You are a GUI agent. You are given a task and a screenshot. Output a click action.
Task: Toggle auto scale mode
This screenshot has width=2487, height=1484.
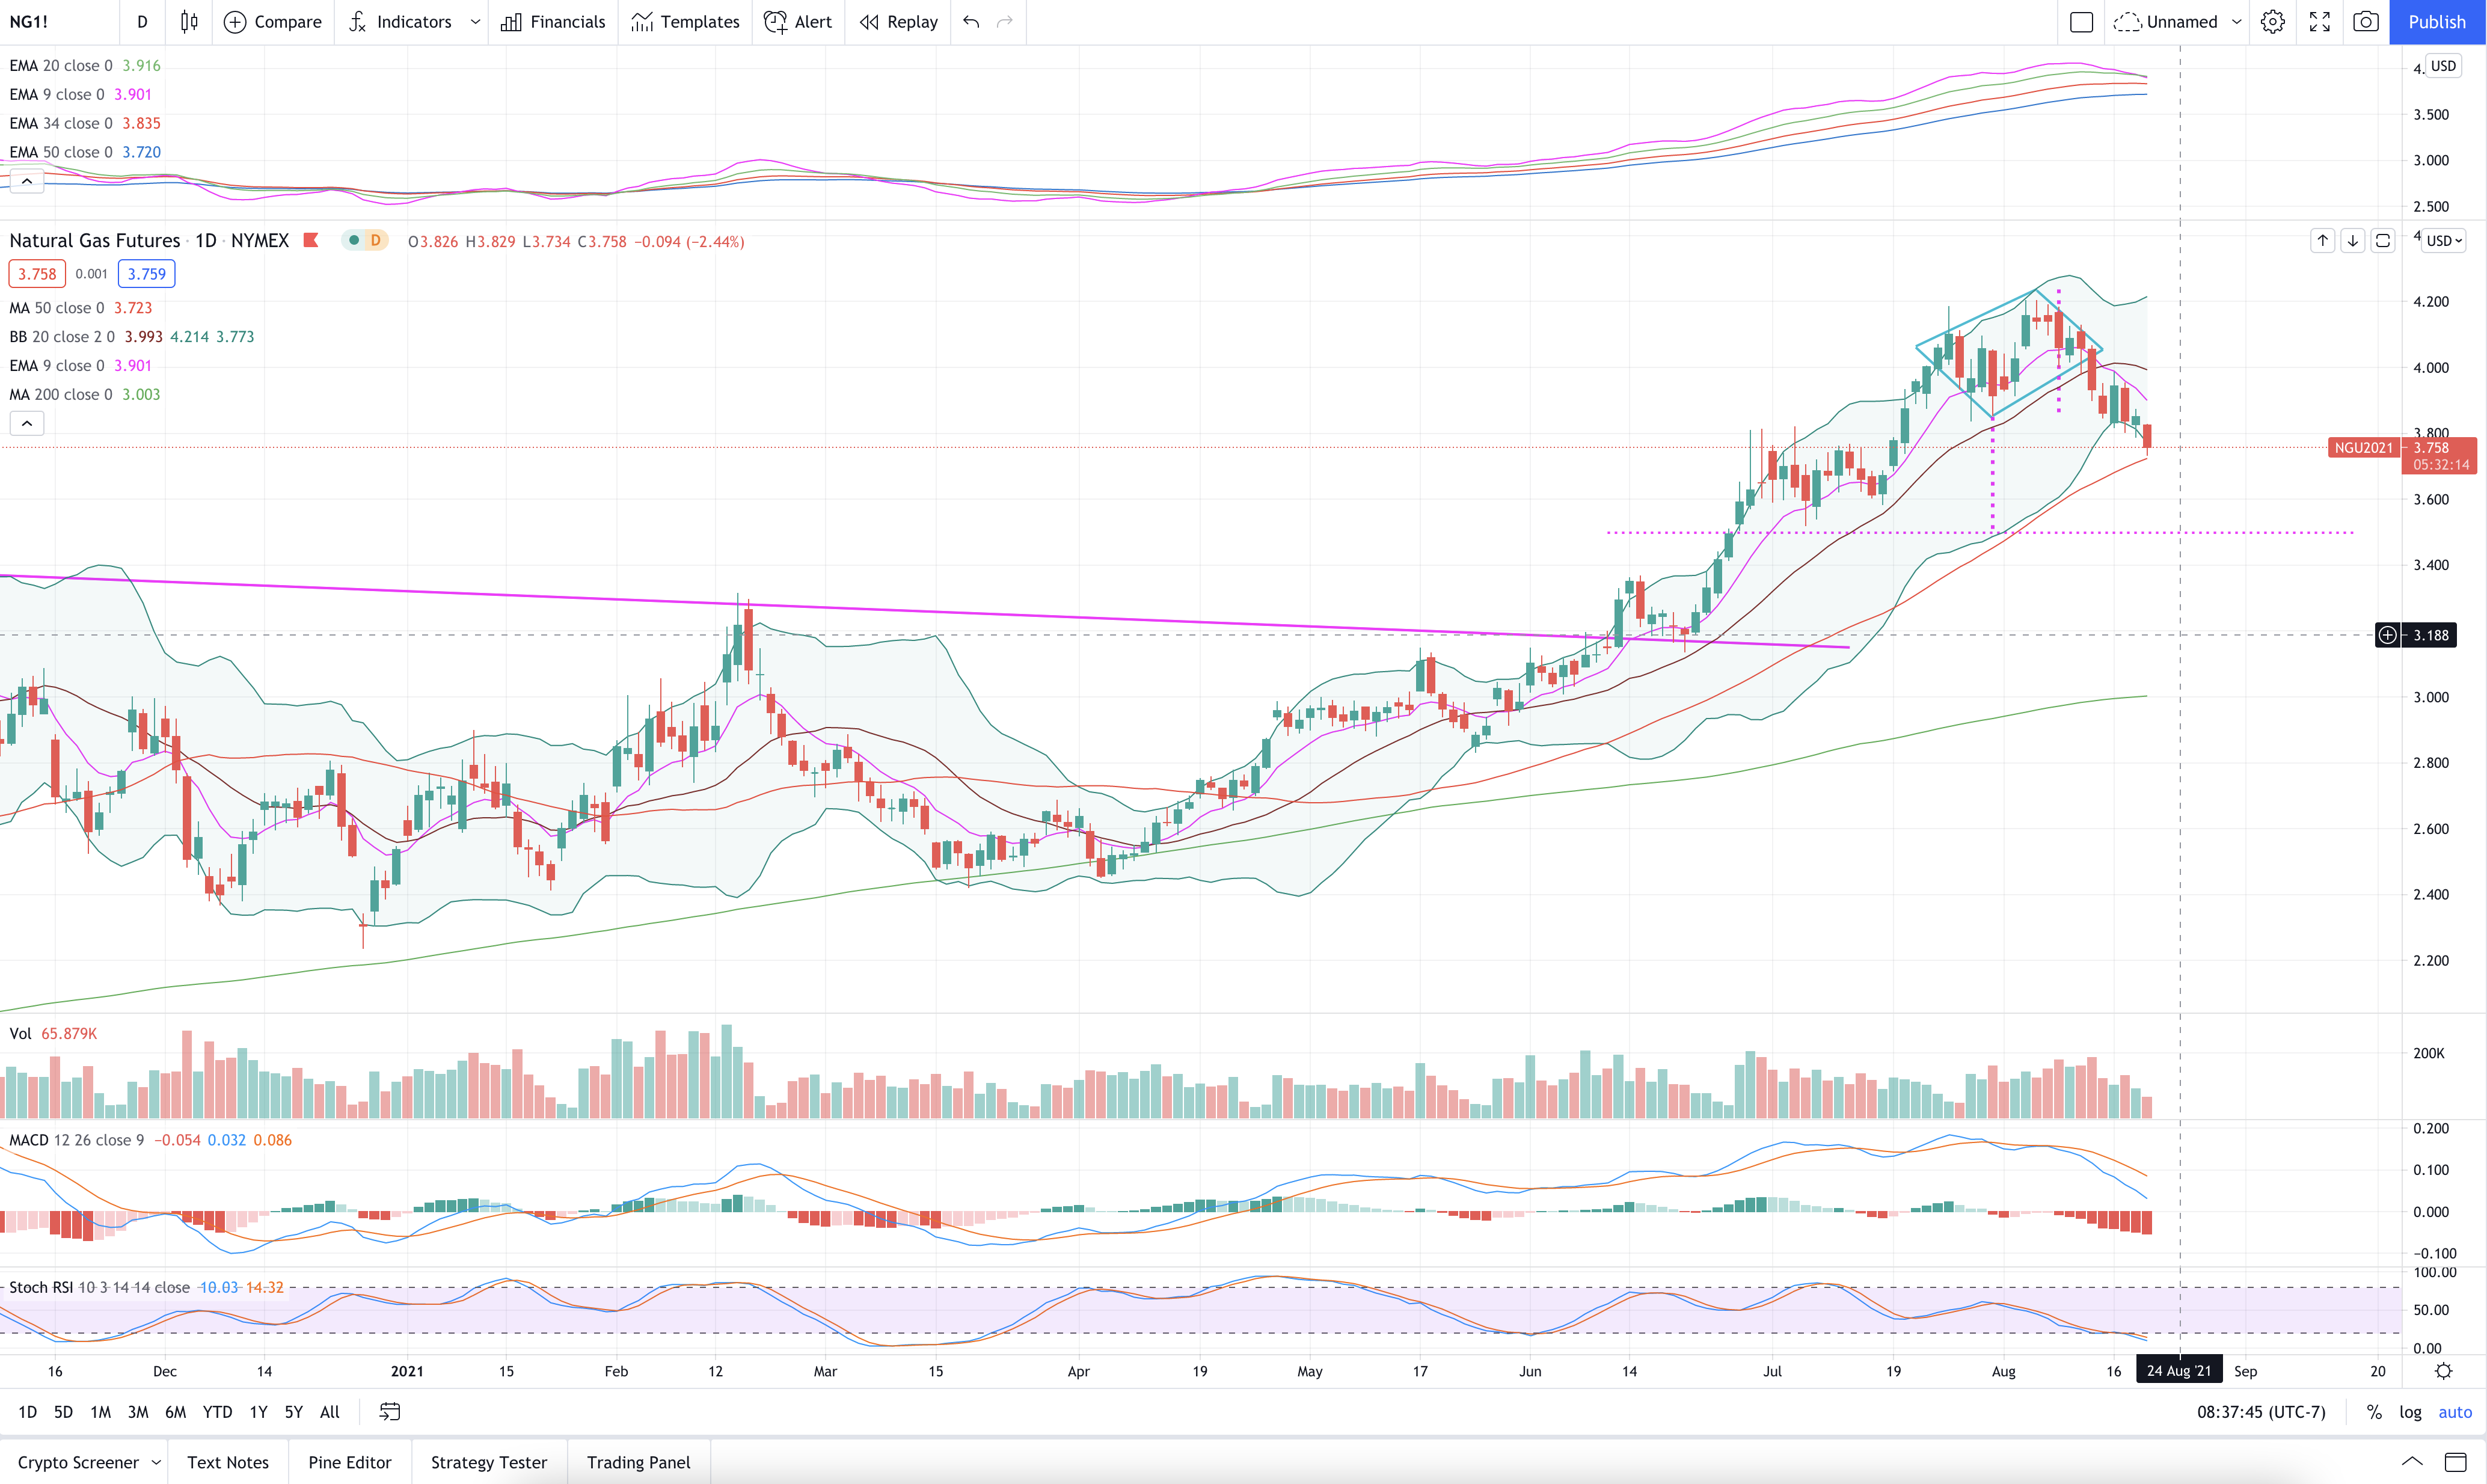click(2455, 1412)
